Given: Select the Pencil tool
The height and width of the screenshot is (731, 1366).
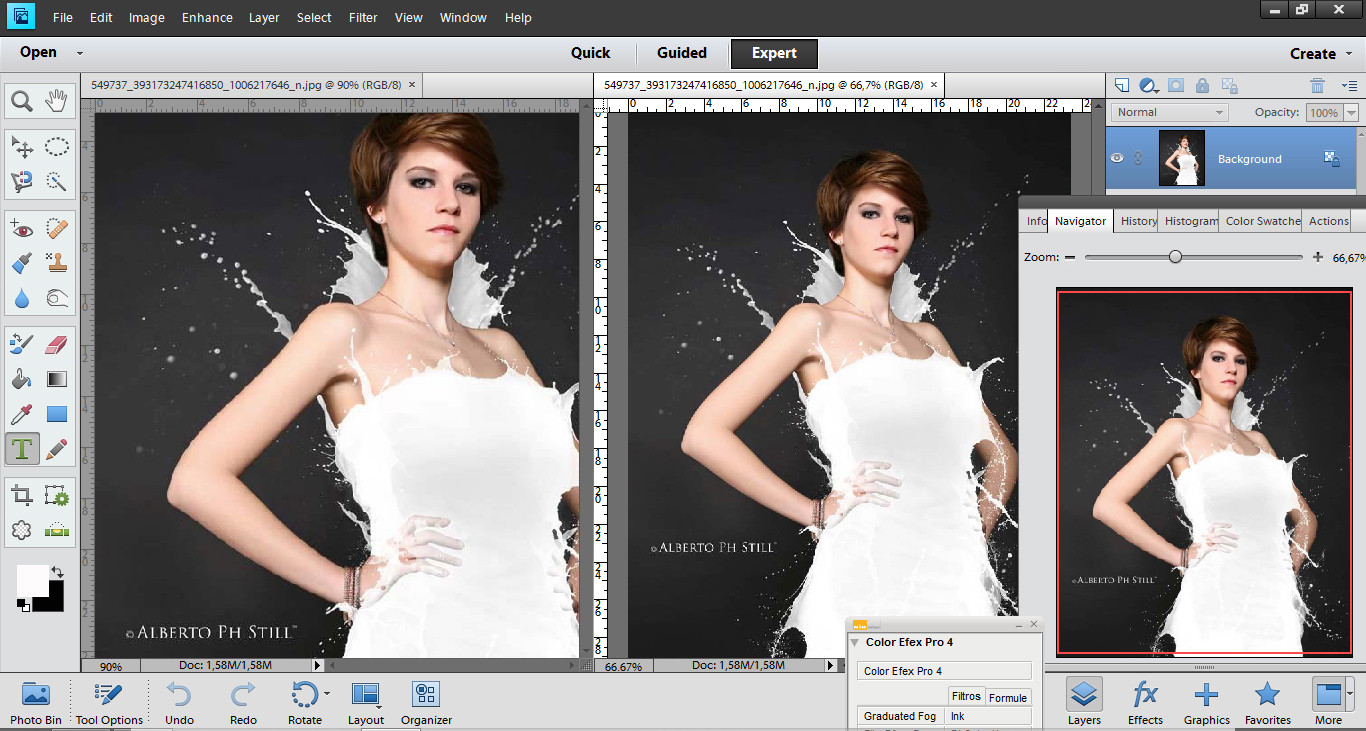Looking at the screenshot, I should click(x=57, y=449).
